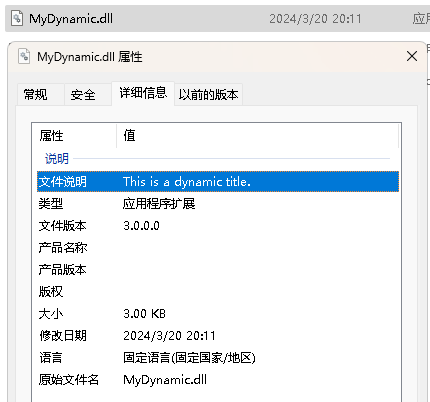The height and width of the screenshot is (402, 430).
Task: Select MyDynamic.dll file name in explorer list
Action: 71,19
